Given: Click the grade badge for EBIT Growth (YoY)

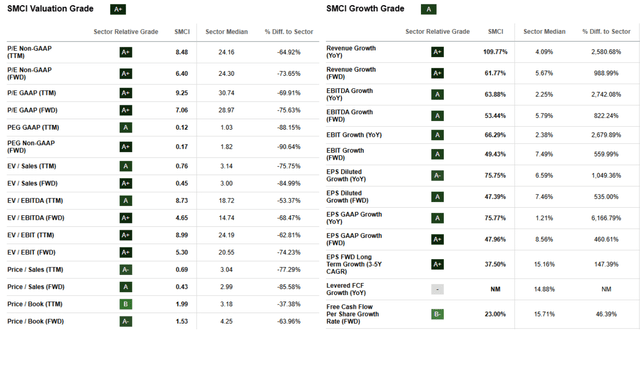Looking at the screenshot, I should point(437,135).
